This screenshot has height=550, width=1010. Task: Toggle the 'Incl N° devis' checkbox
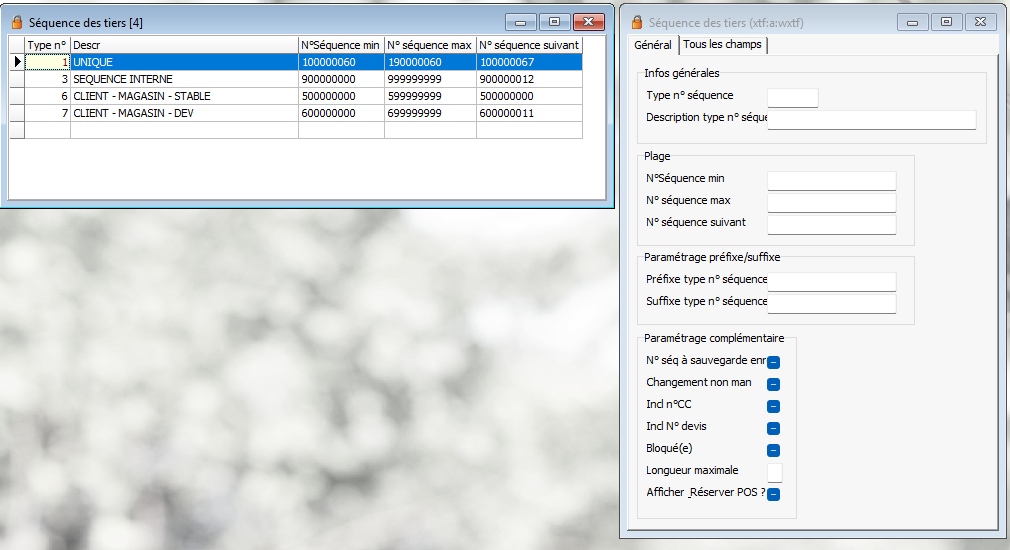(774, 428)
